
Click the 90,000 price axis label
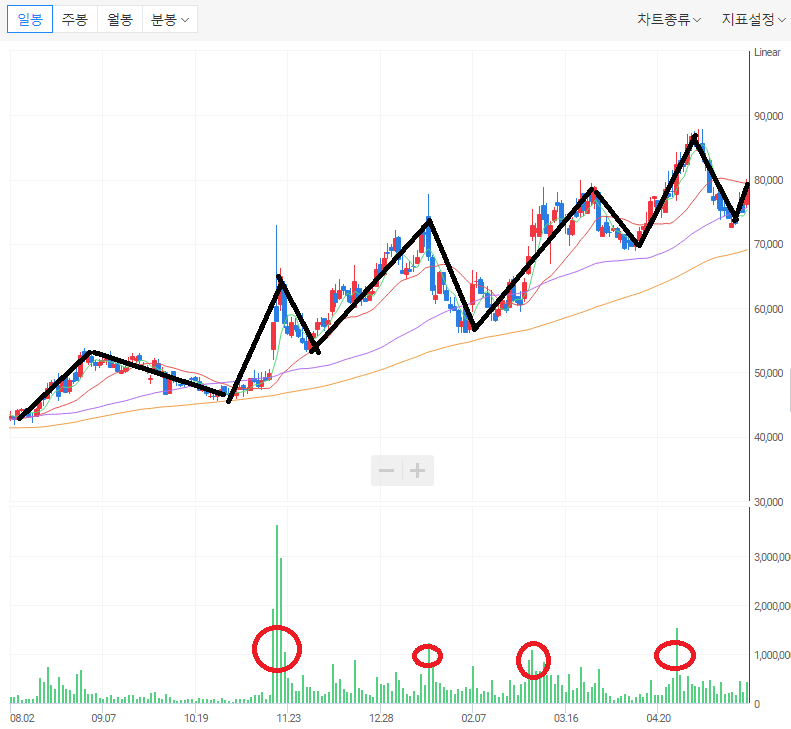[x=768, y=116]
